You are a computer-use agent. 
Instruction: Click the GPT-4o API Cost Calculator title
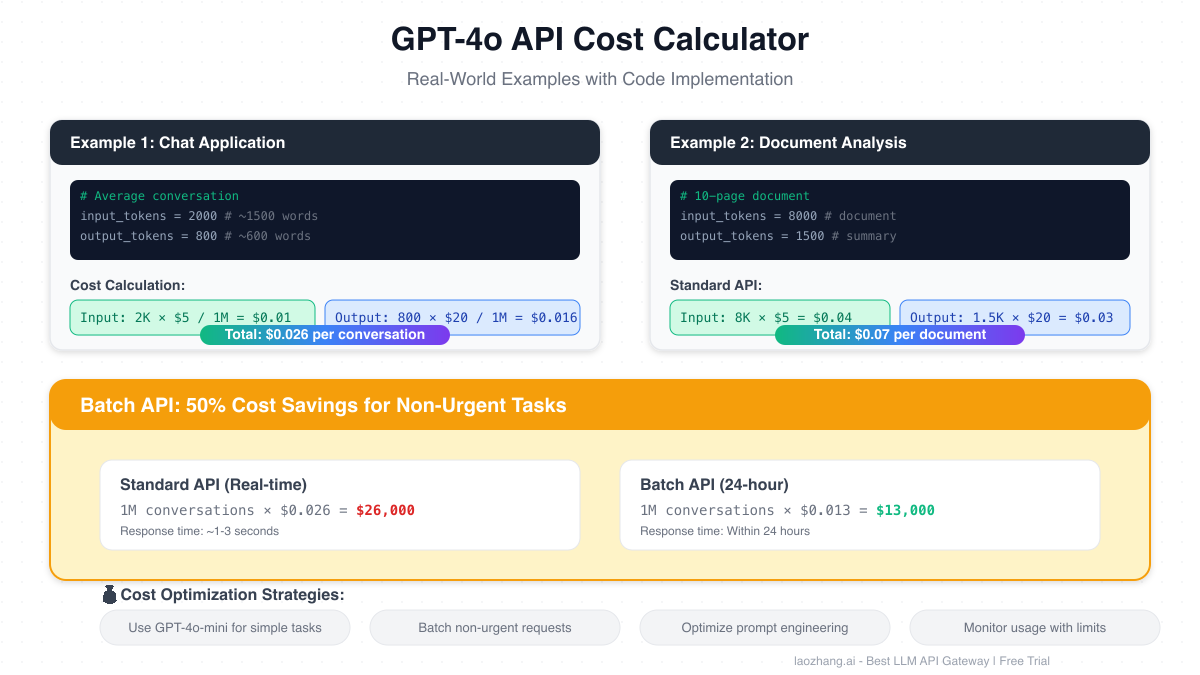(600, 39)
